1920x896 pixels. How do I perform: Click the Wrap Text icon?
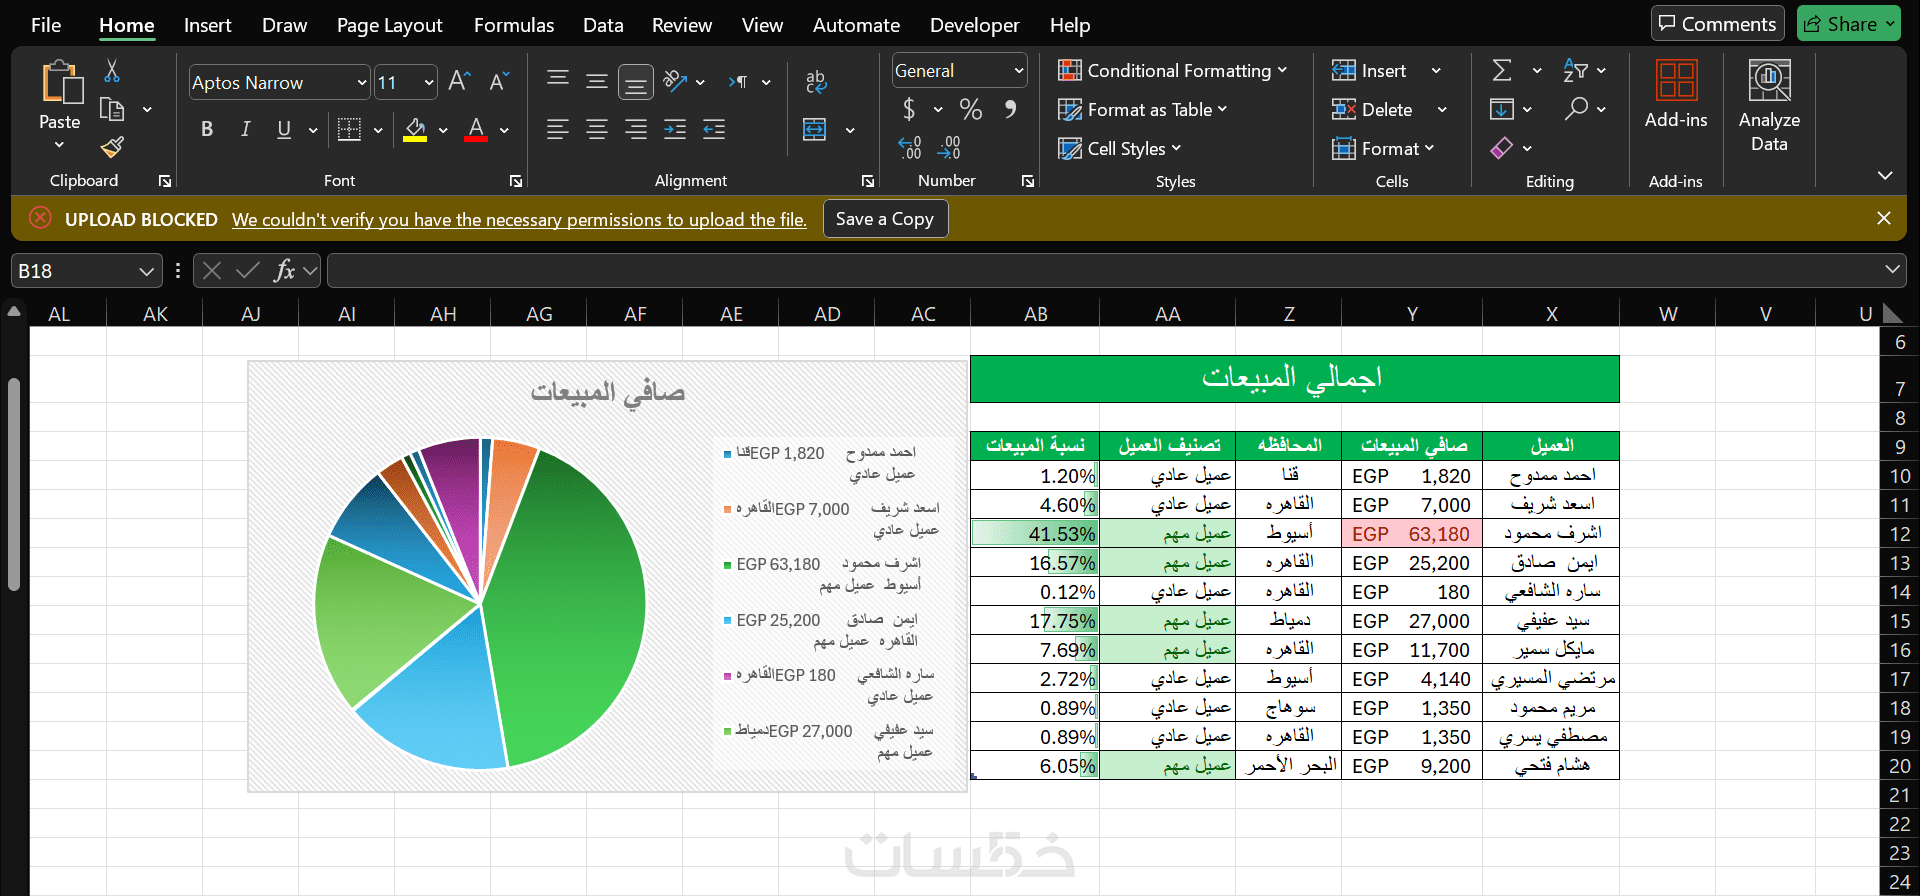tap(816, 82)
